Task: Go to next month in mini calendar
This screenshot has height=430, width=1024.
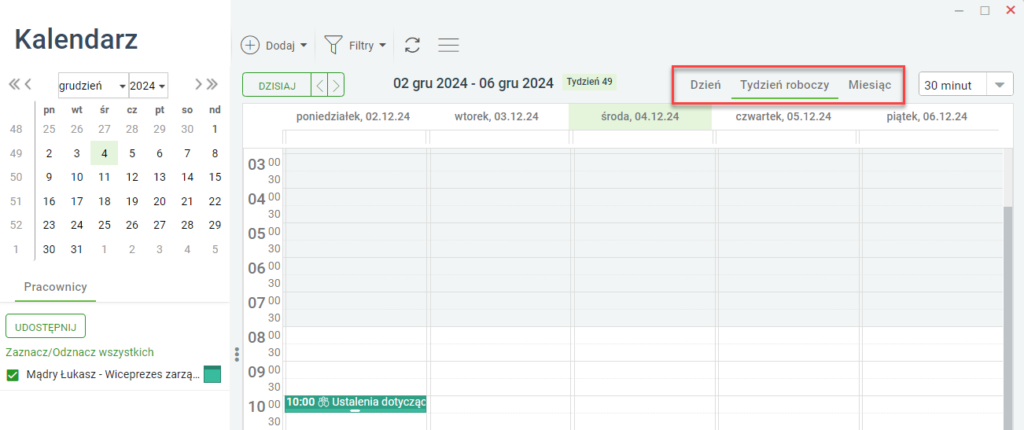Action: click(199, 84)
